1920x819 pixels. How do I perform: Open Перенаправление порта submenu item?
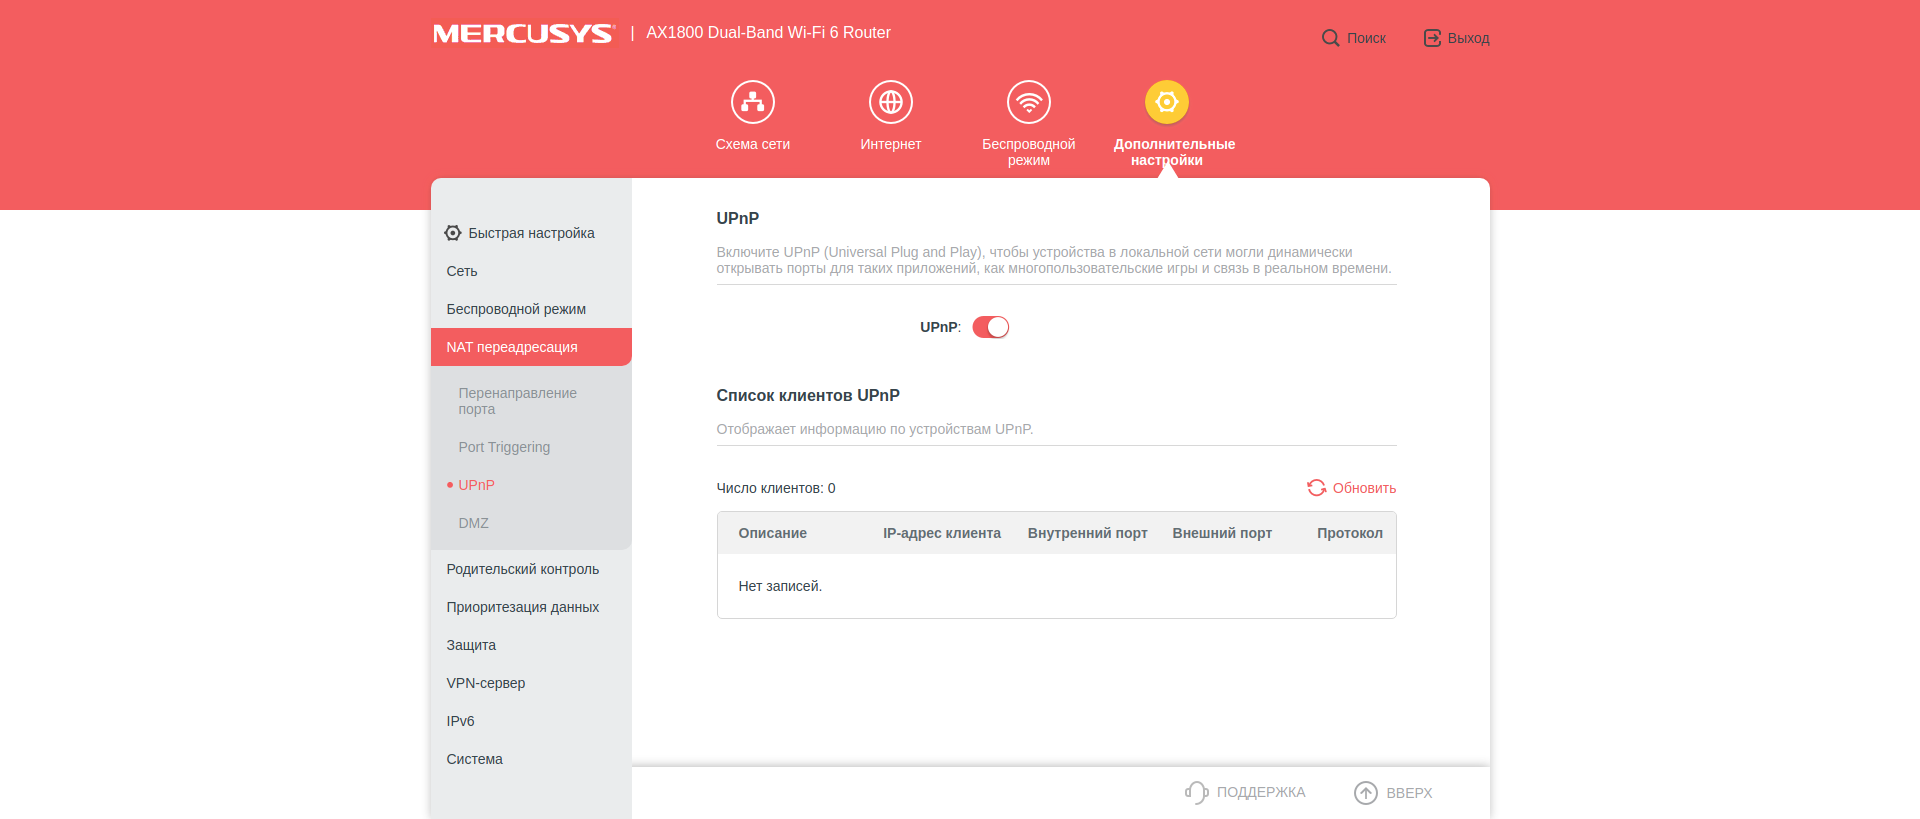pyautogui.click(x=517, y=401)
